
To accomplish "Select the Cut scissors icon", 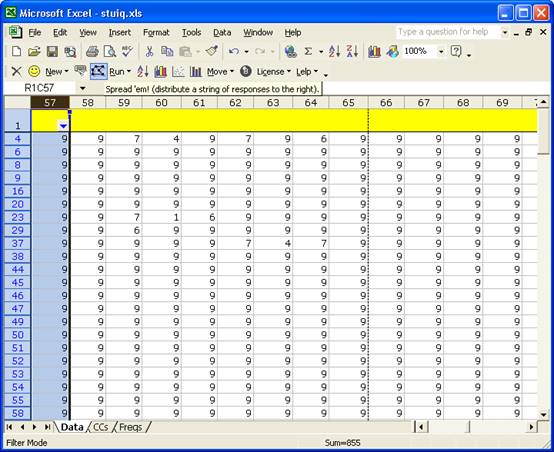I will click(x=149, y=52).
